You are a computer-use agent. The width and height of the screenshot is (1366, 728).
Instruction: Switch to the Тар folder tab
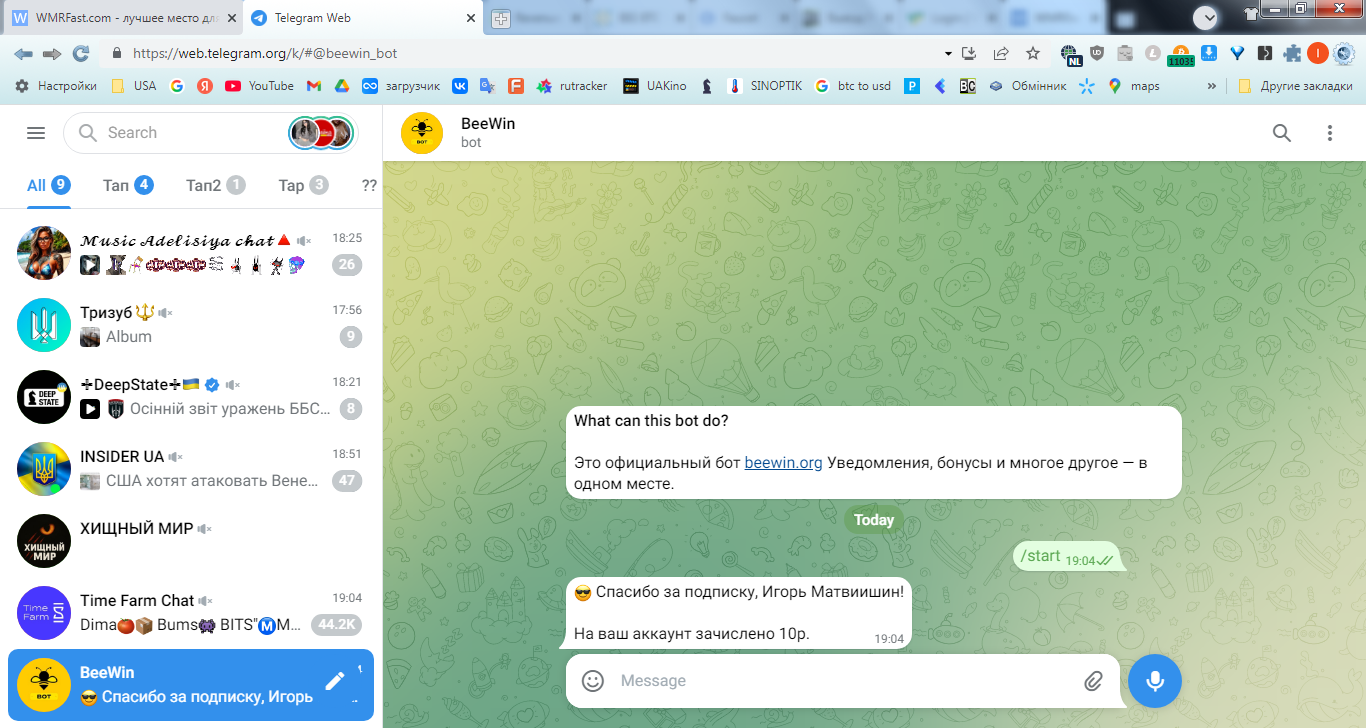(303, 185)
